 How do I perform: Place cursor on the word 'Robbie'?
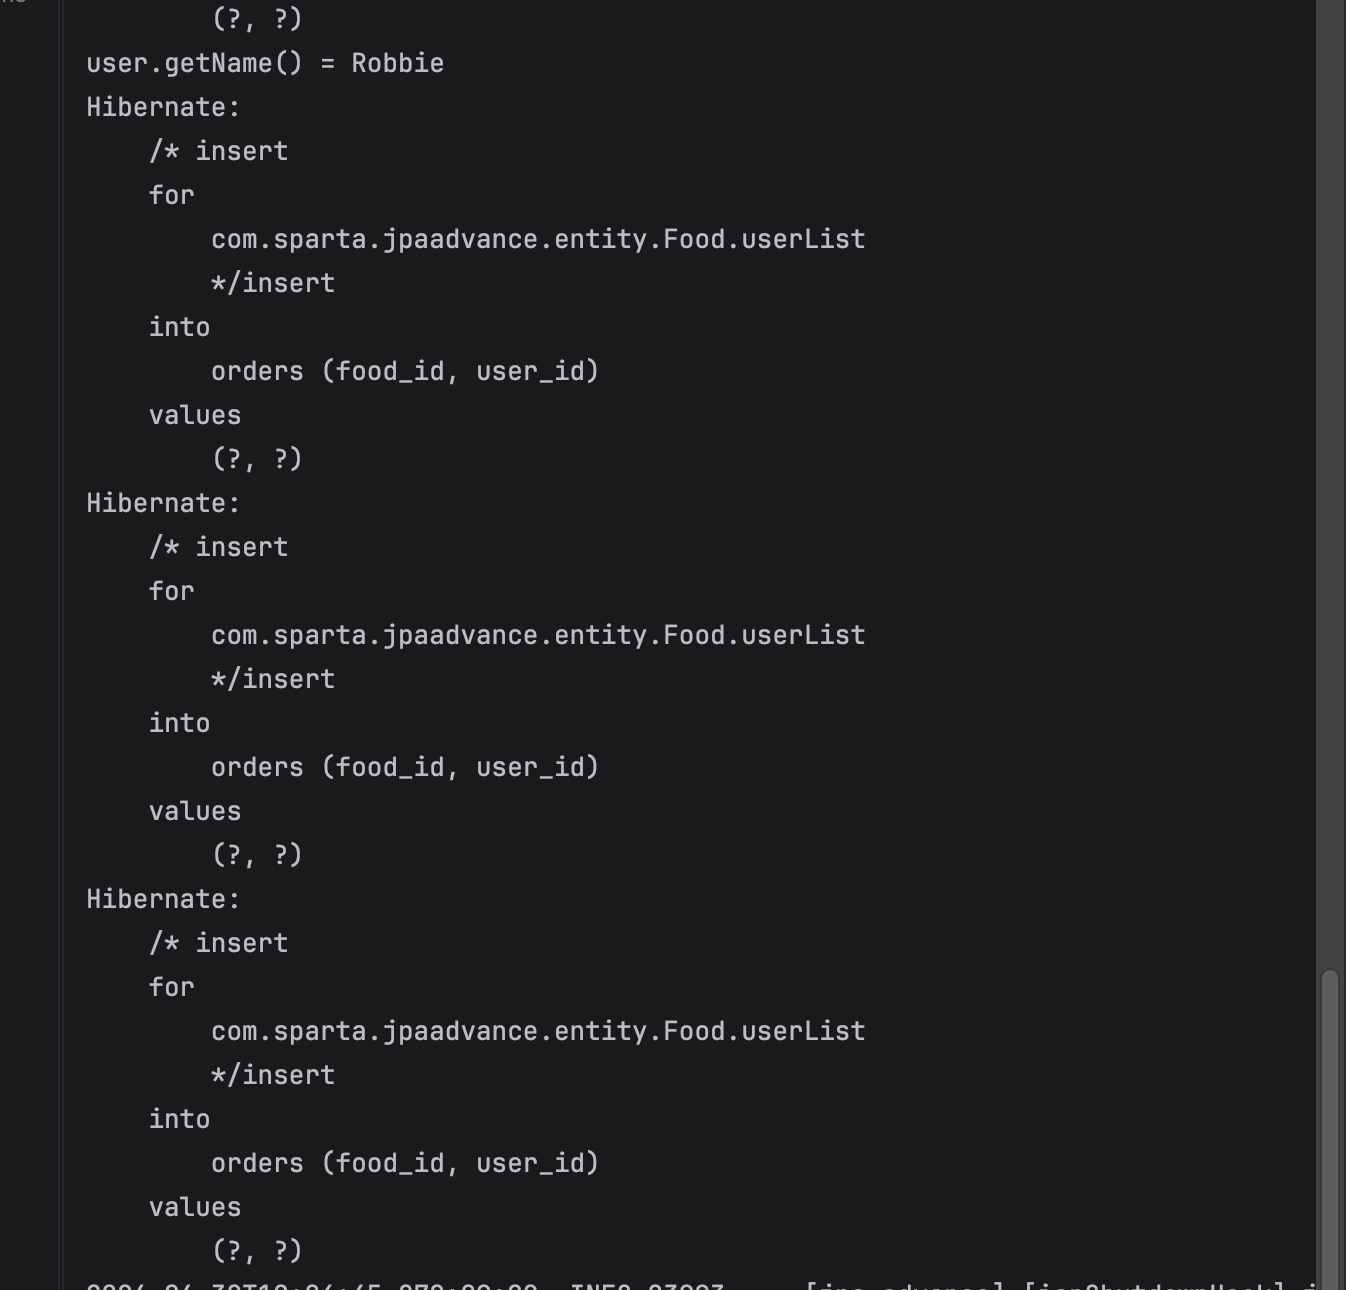(x=397, y=63)
